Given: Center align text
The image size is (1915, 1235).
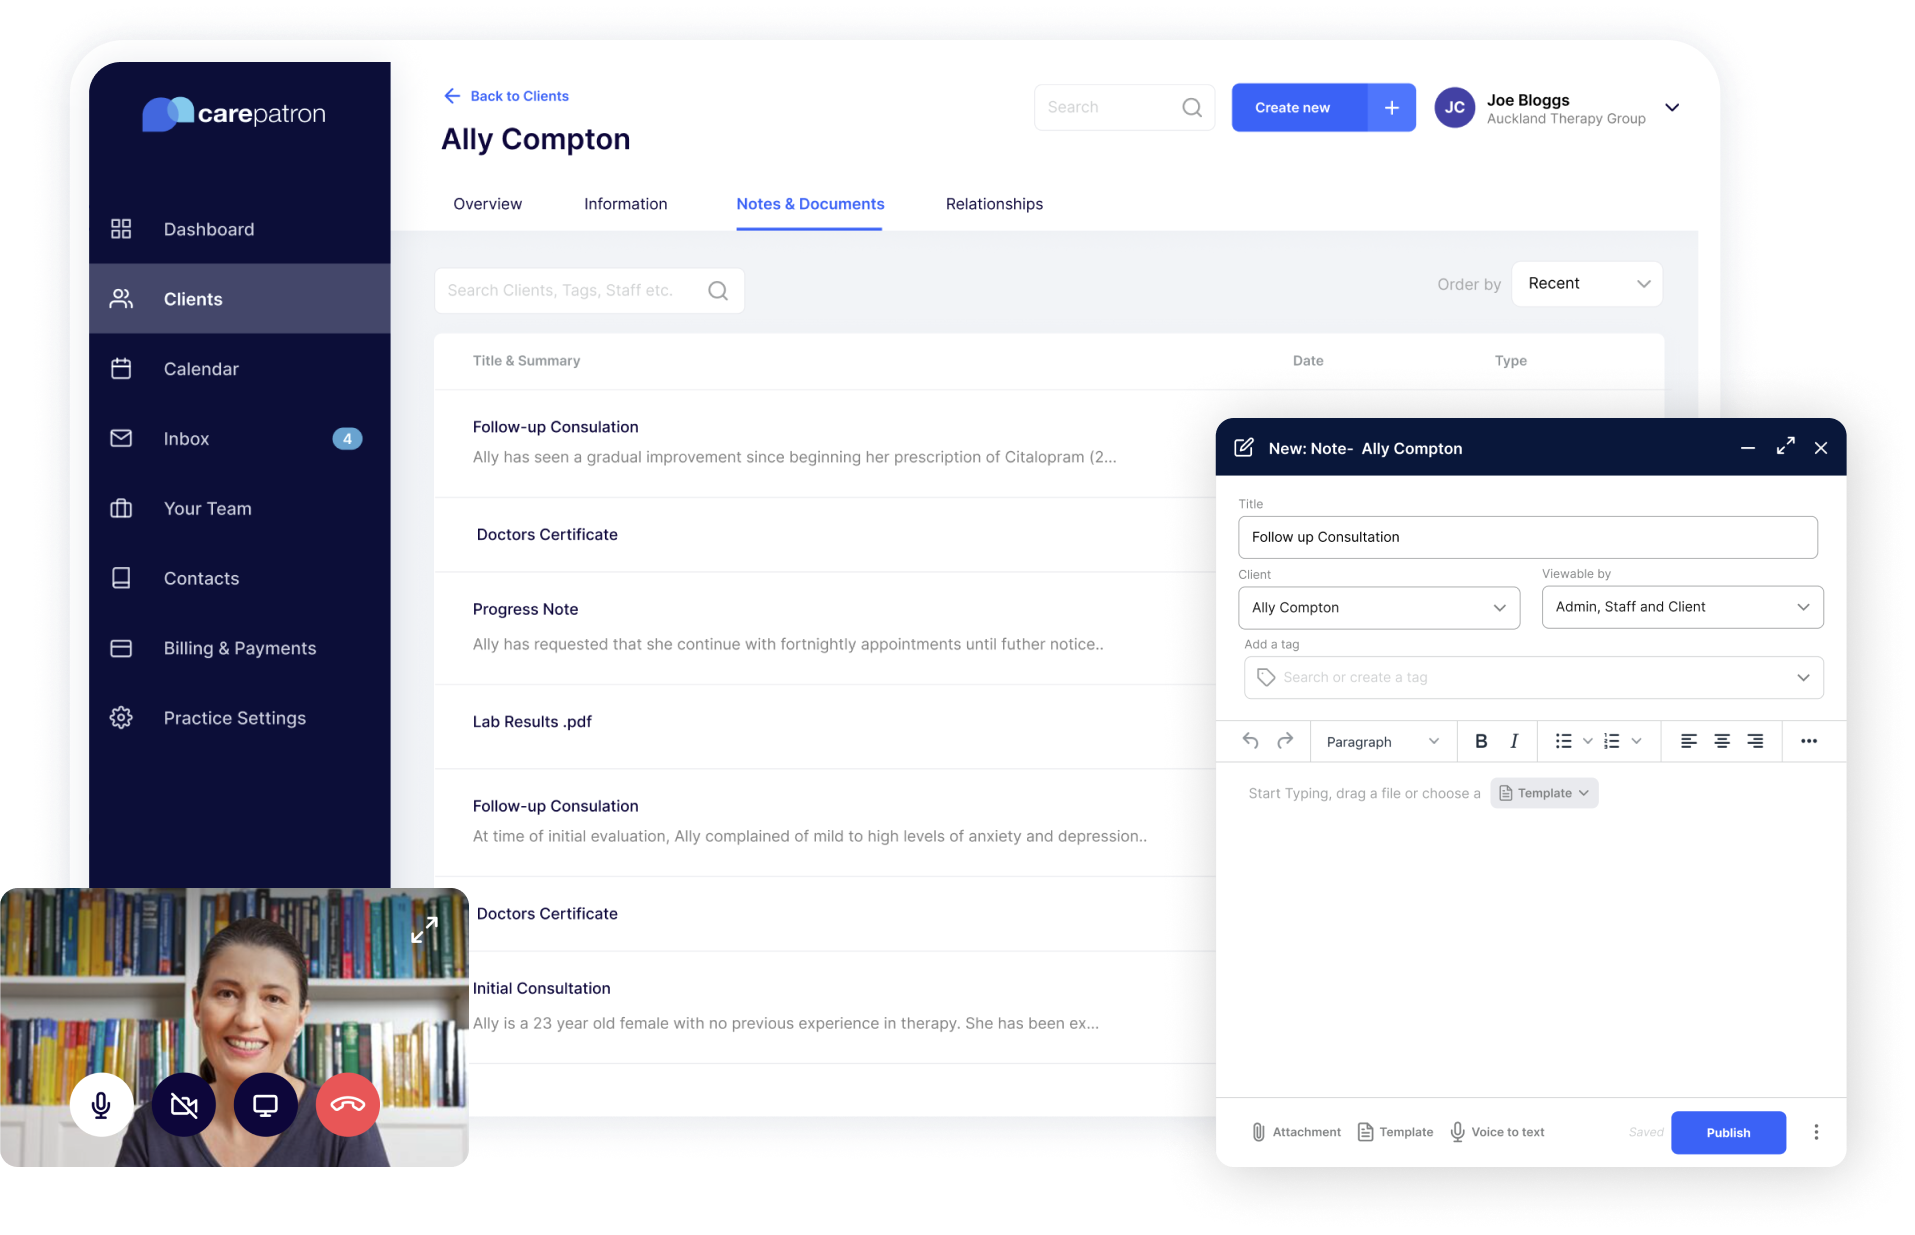Looking at the screenshot, I should [1722, 741].
